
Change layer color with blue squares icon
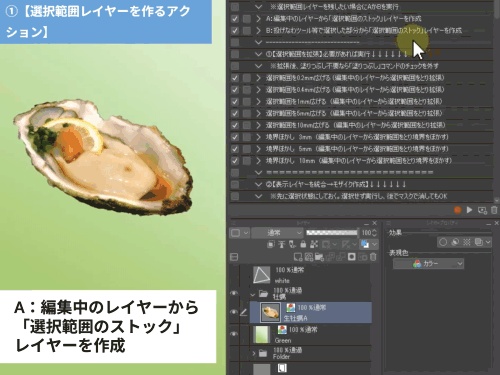point(365,244)
